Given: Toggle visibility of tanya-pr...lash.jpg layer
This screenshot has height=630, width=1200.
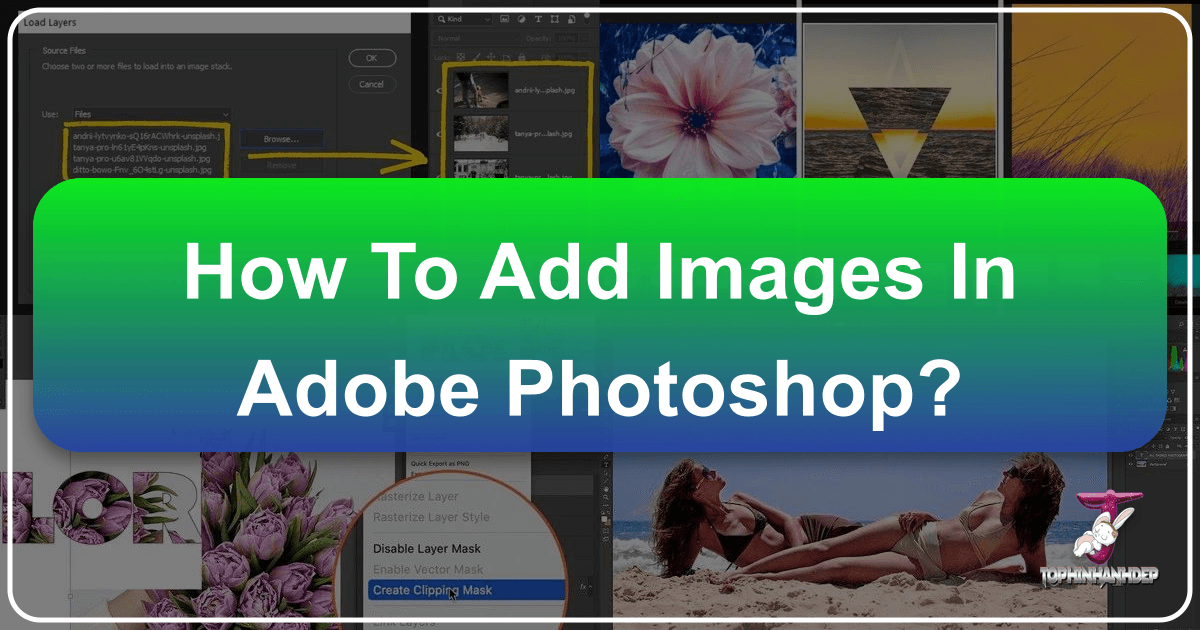Looking at the screenshot, I should pyautogui.click(x=441, y=132).
